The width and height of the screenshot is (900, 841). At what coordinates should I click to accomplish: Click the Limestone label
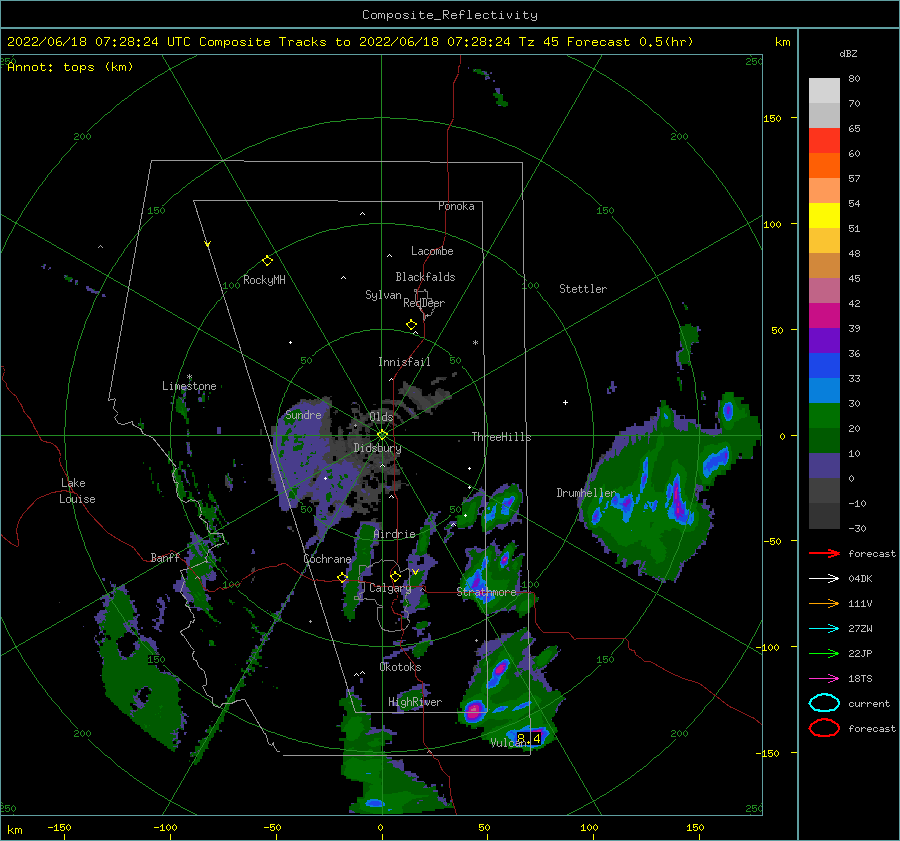click(189, 386)
